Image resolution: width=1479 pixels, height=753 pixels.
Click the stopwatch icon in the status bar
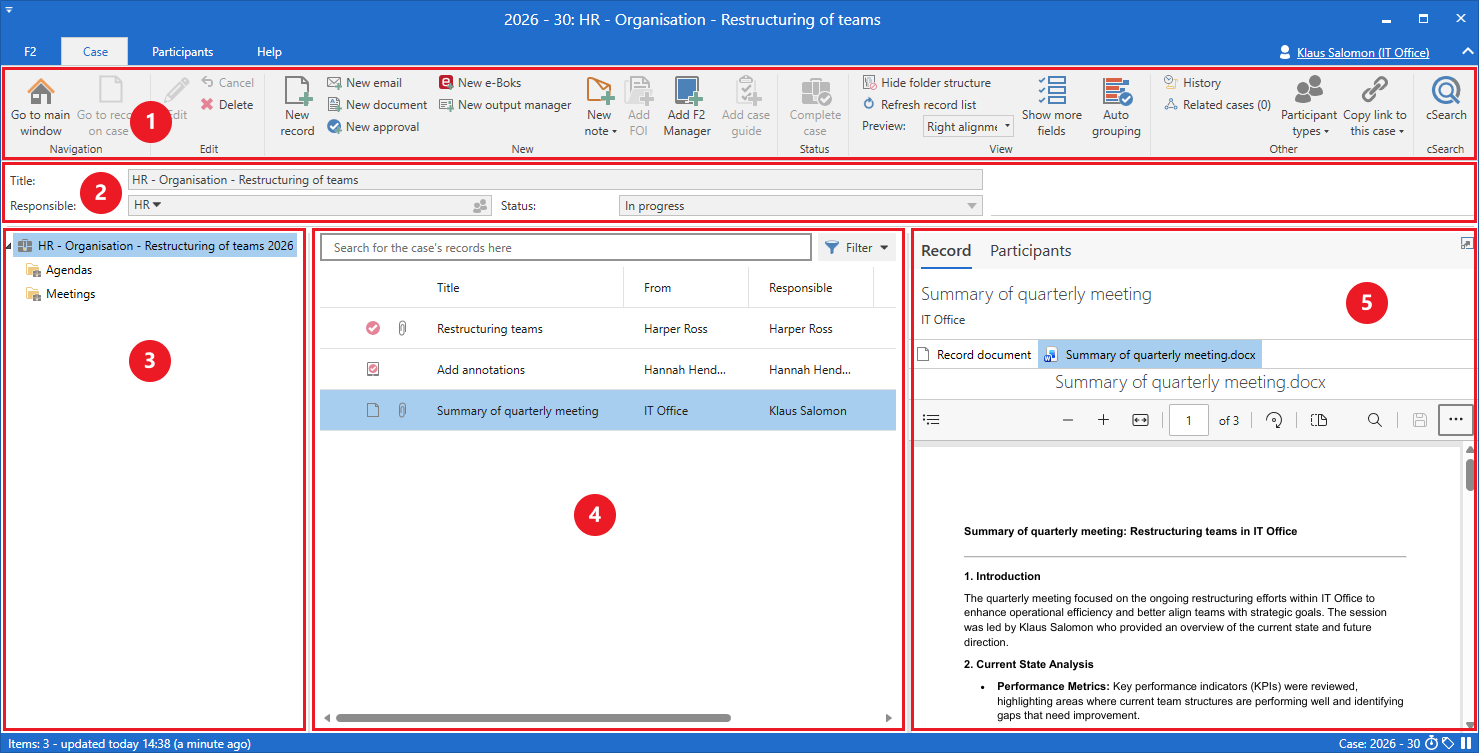click(1431, 744)
